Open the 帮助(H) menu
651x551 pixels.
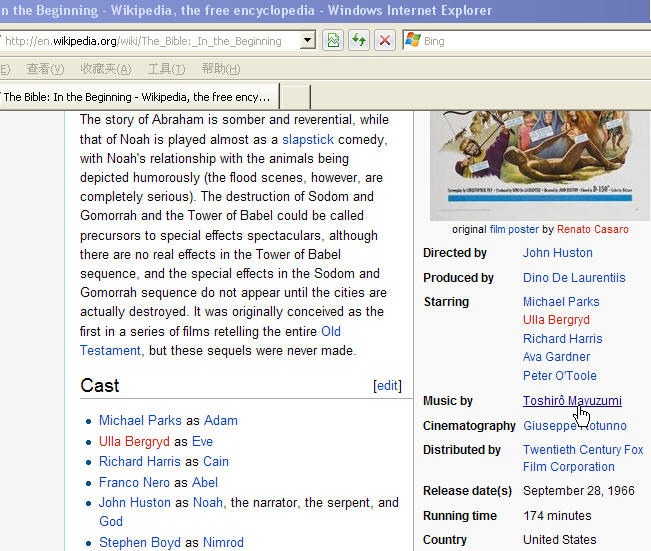pyautogui.click(x=221, y=69)
